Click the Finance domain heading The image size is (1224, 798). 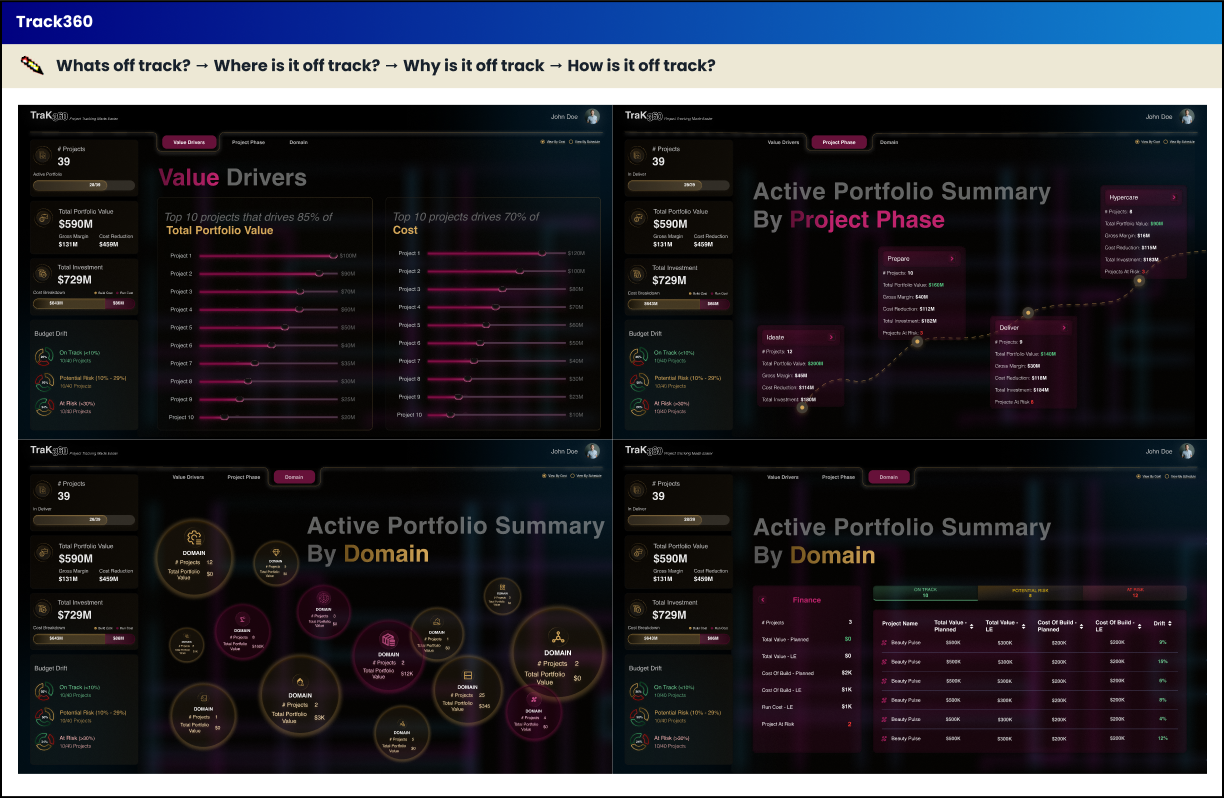807,600
